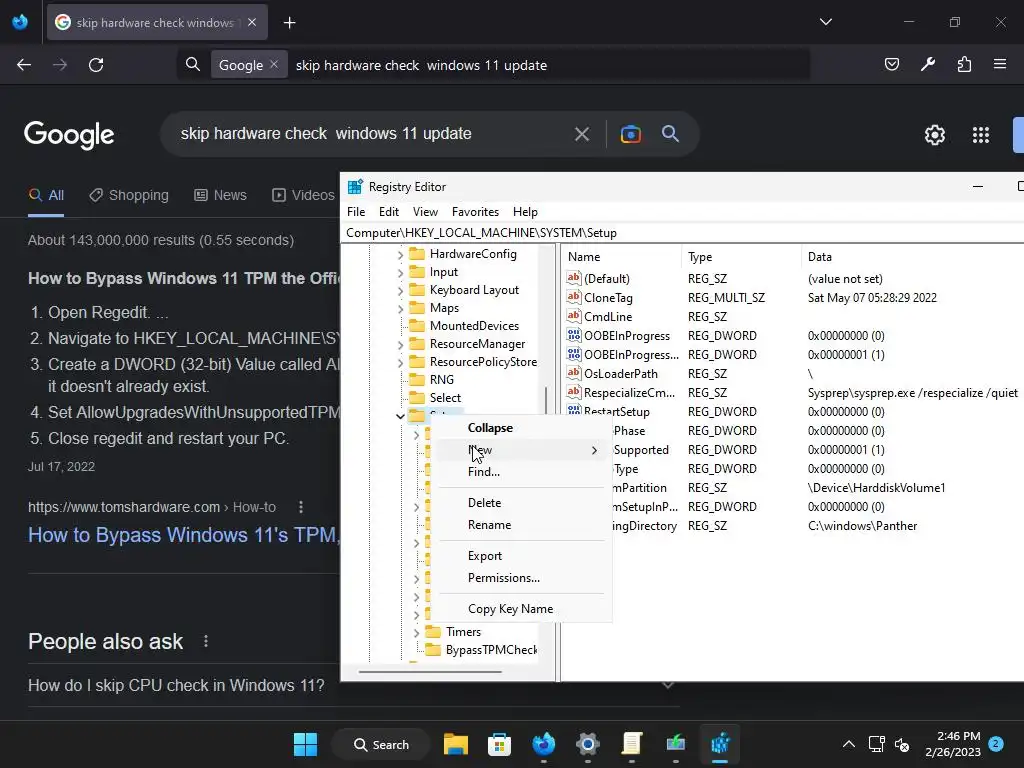Screen dimensions: 1024x768
Task: Click the registry address path bar
Action: pos(682,233)
